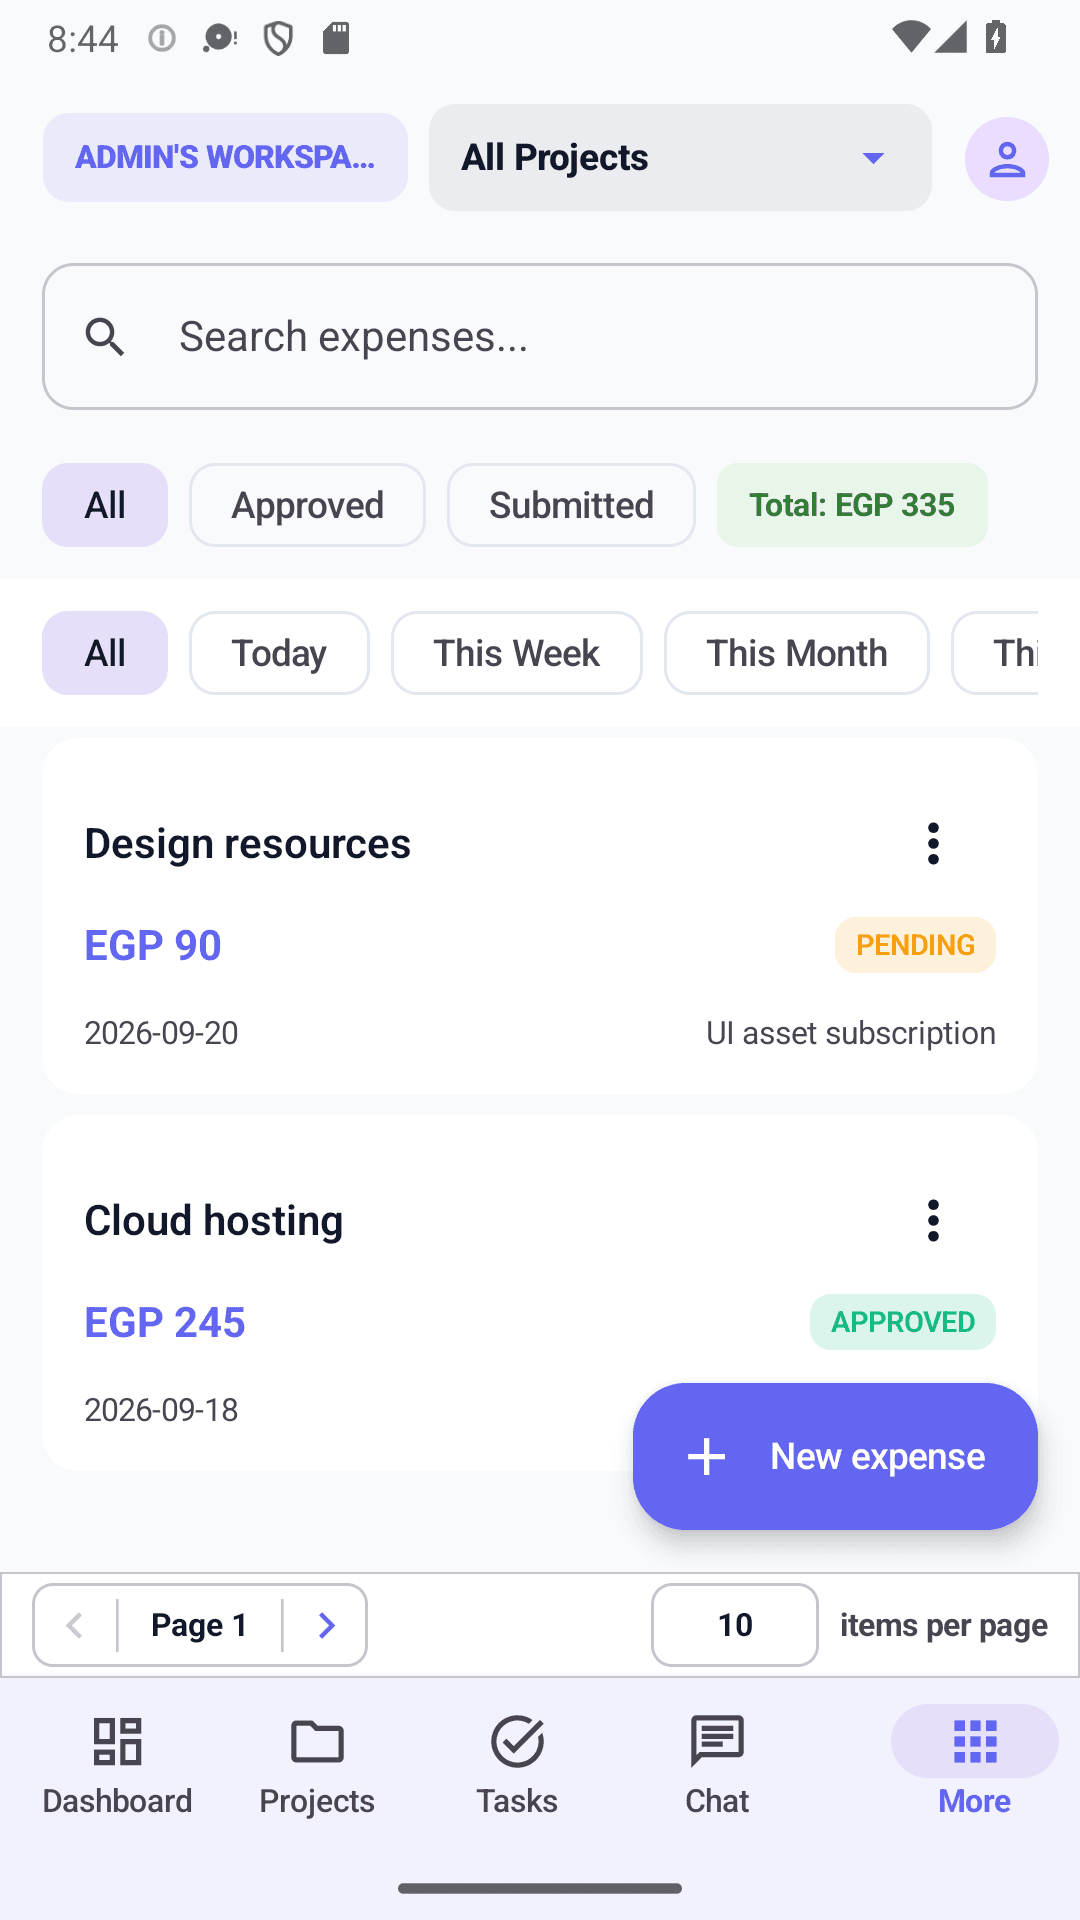Click the items per page label
Viewport: 1080px width, 1920px height.
click(x=944, y=1625)
